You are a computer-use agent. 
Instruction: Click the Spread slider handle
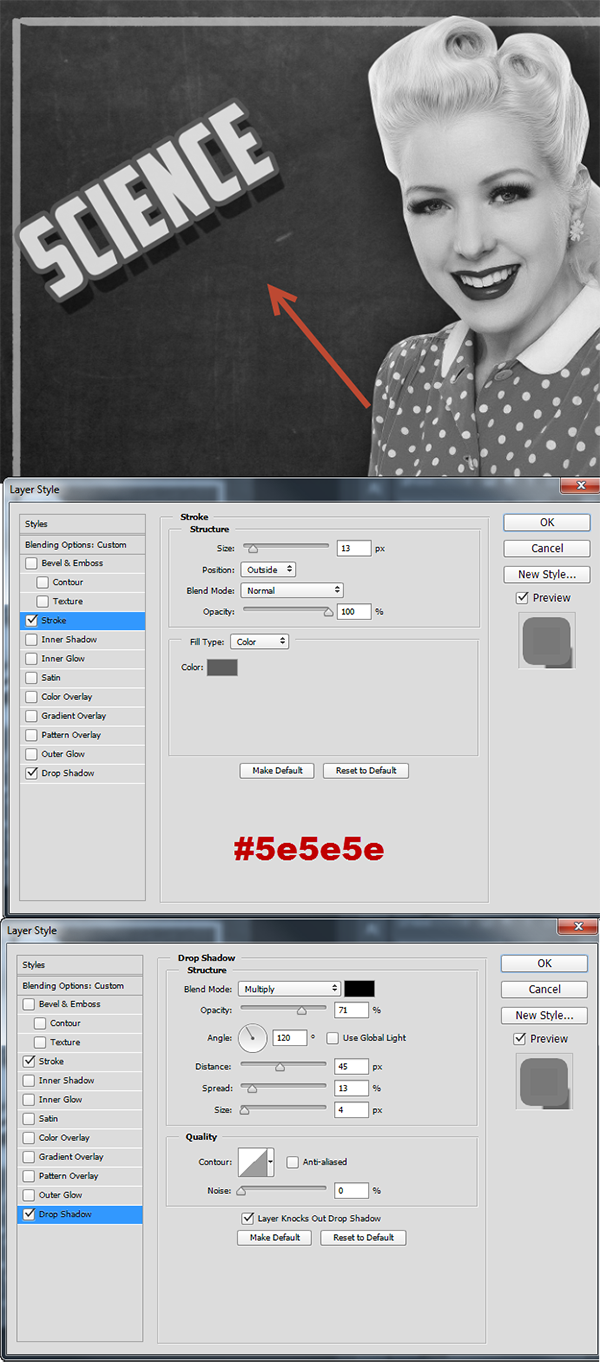click(x=251, y=1089)
